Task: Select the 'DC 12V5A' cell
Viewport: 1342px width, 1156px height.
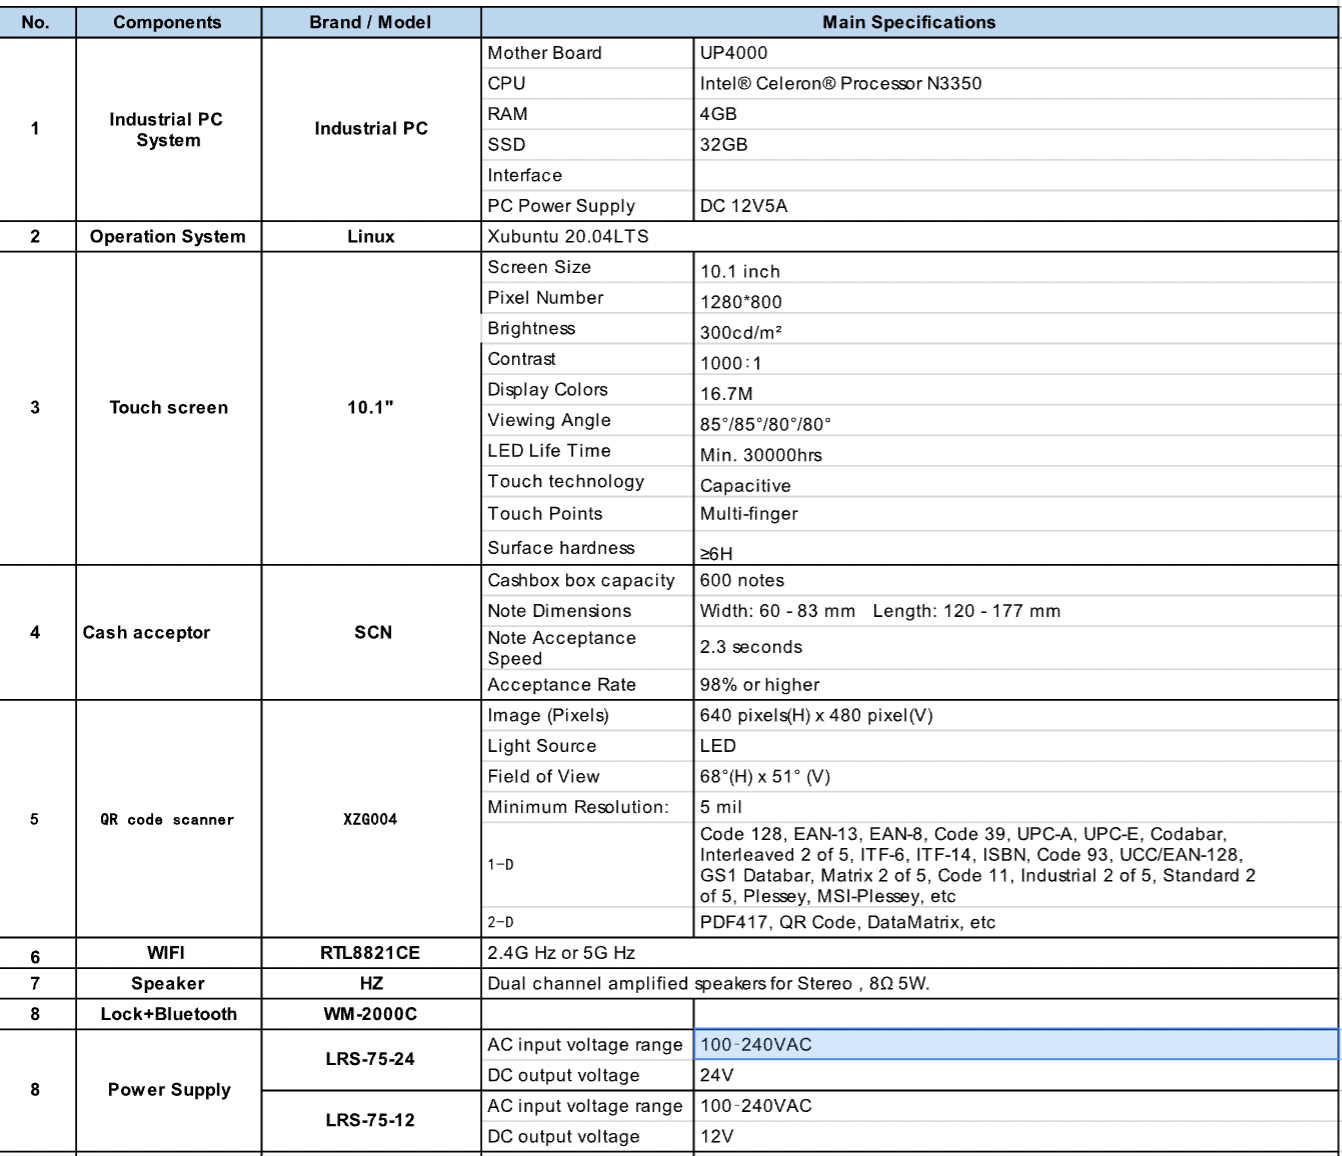Action: pos(1016,206)
